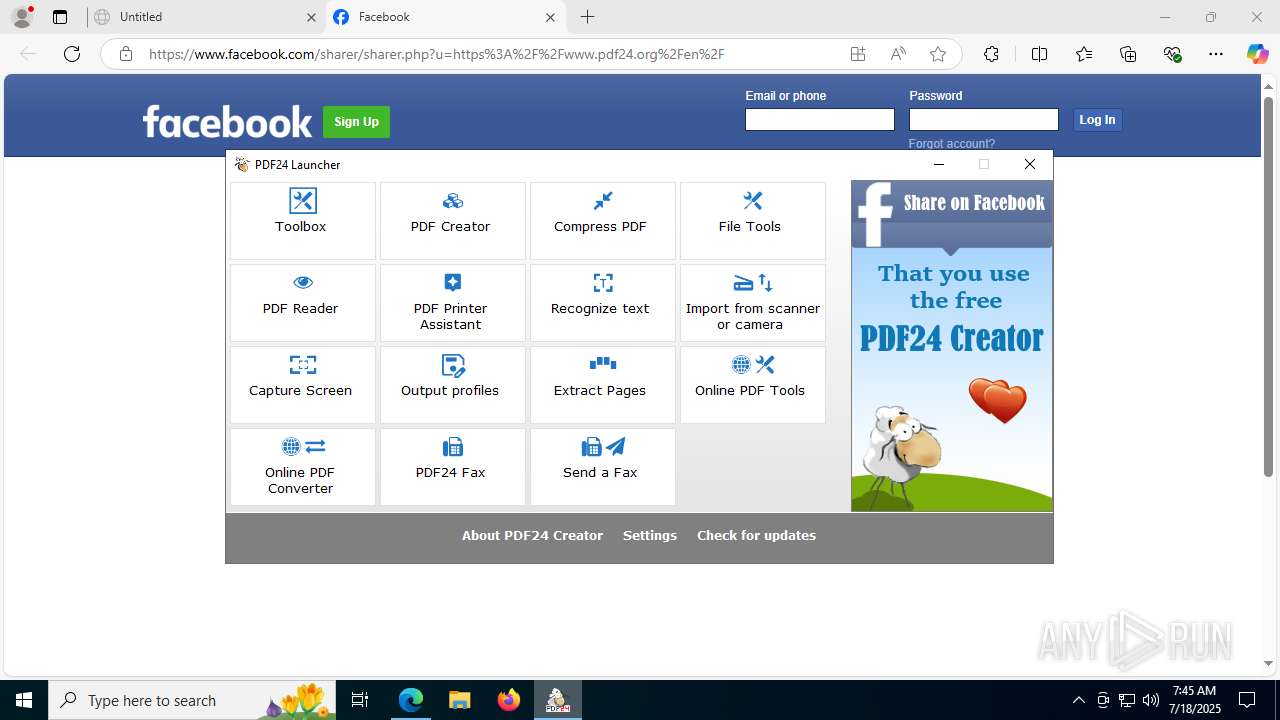1280x720 pixels.
Task: Open the Extract Pages tool
Action: [x=602, y=385]
